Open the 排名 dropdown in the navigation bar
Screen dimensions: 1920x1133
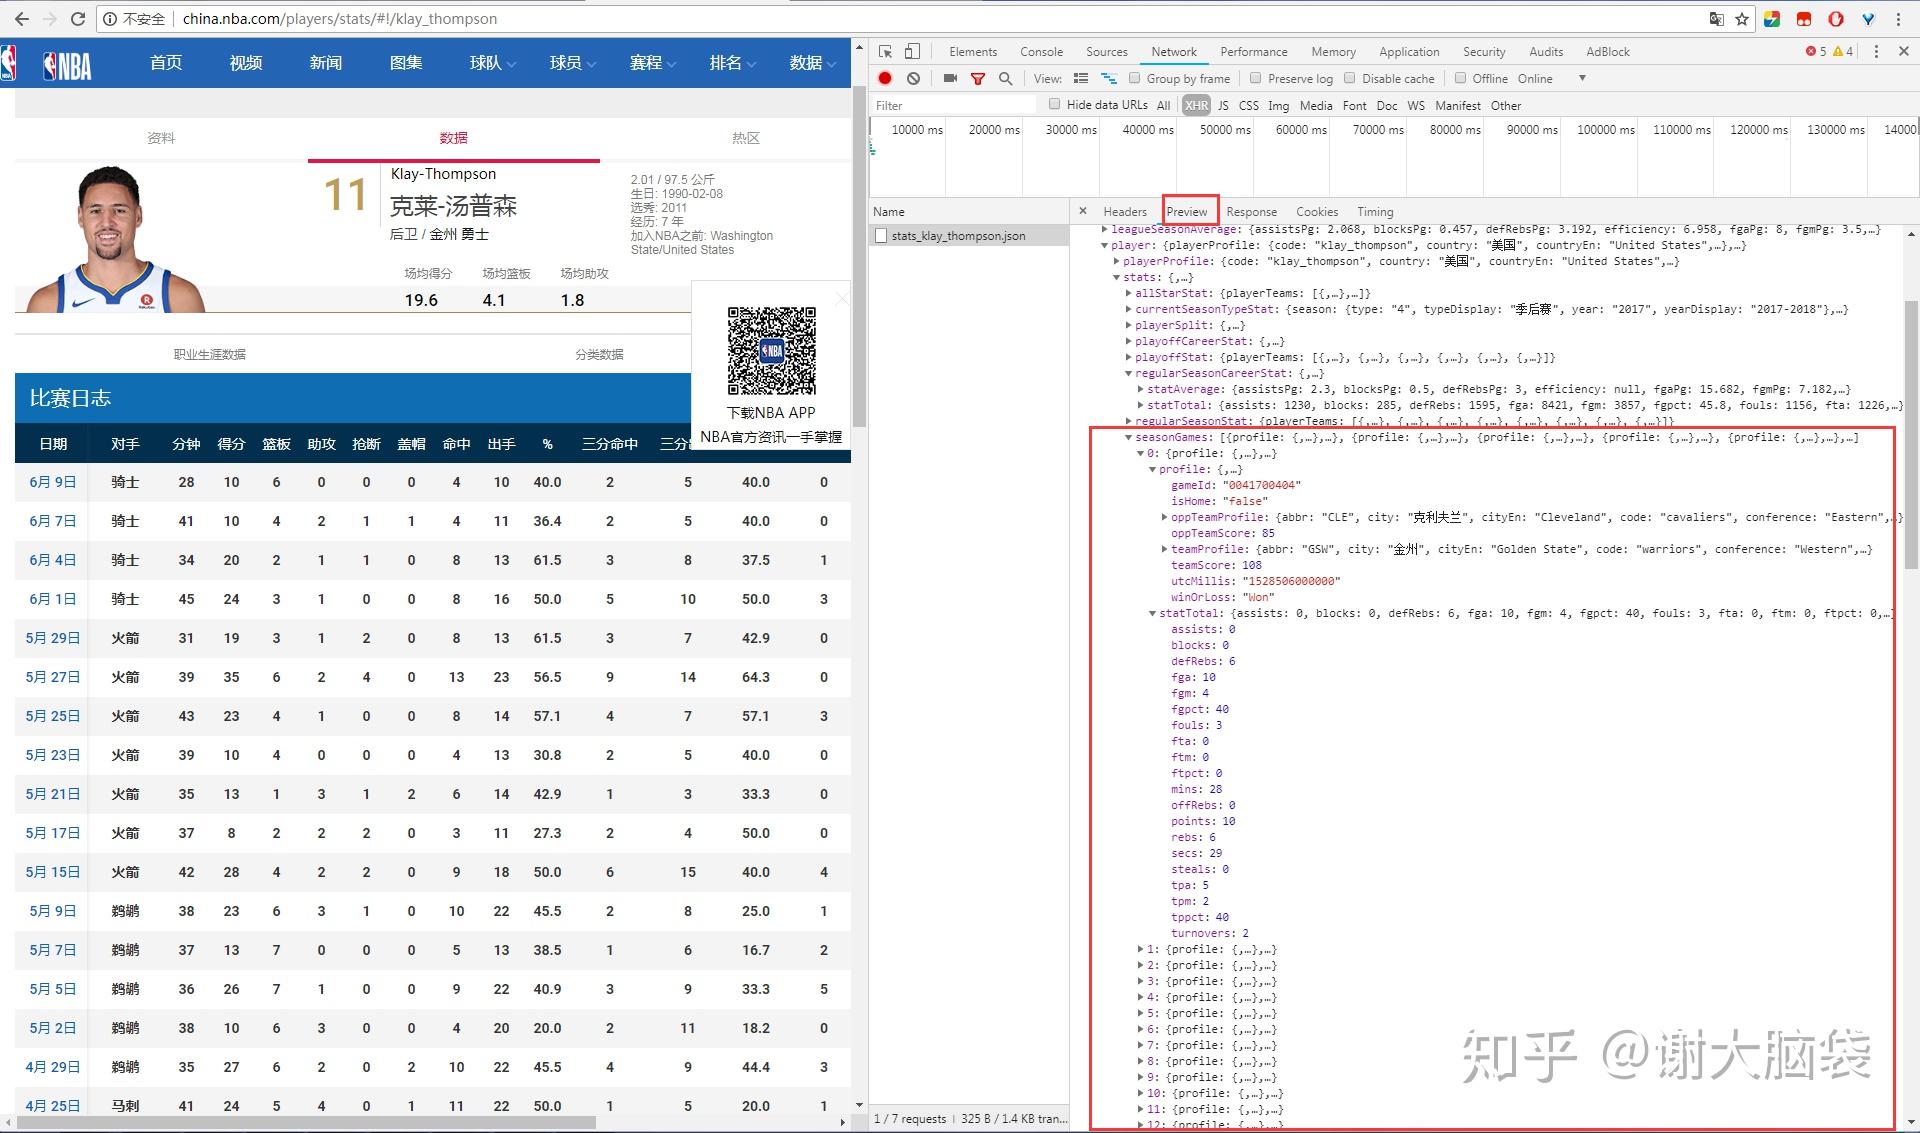coord(733,63)
